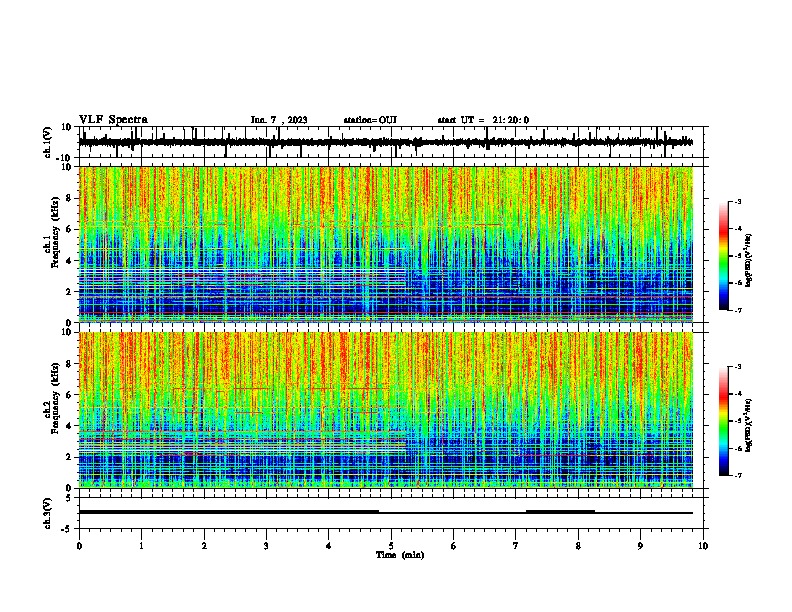Image resolution: width=792 pixels, height=612 pixels.
Task: Click "-7" on the ch.2 color scale
Action: [x=738, y=475]
